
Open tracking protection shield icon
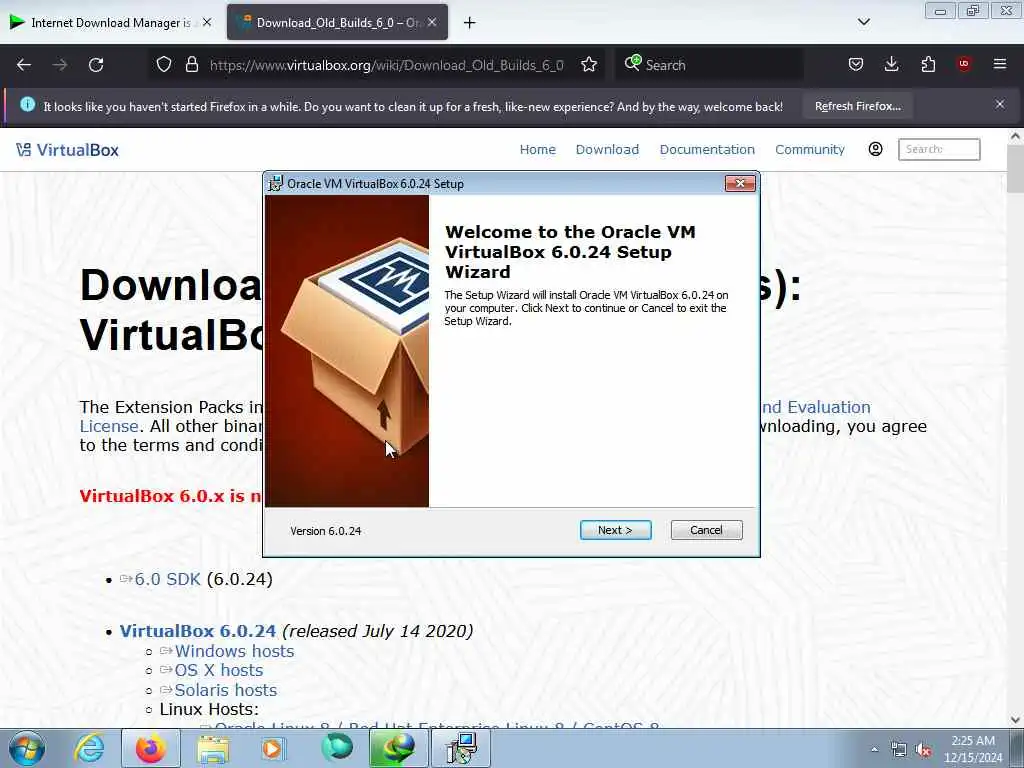(164, 65)
